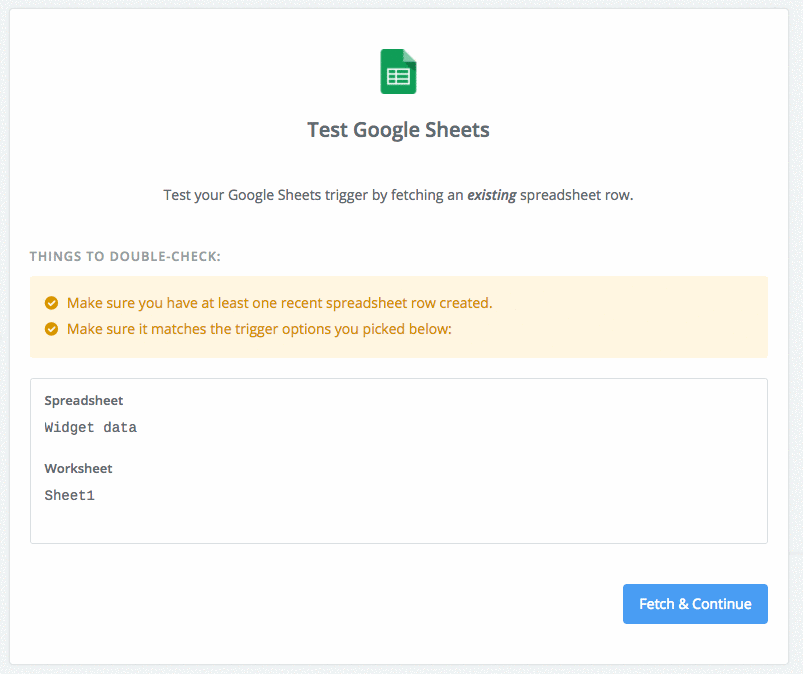Select the 'Test Google Sheets' heading
803x674 pixels.
(398, 130)
